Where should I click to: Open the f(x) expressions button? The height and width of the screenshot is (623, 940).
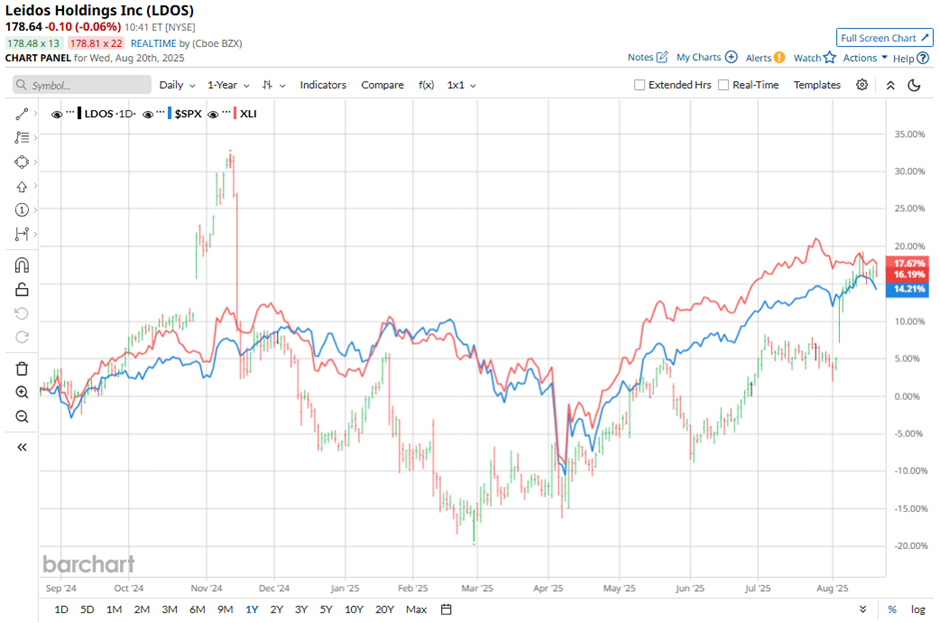(x=426, y=85)
